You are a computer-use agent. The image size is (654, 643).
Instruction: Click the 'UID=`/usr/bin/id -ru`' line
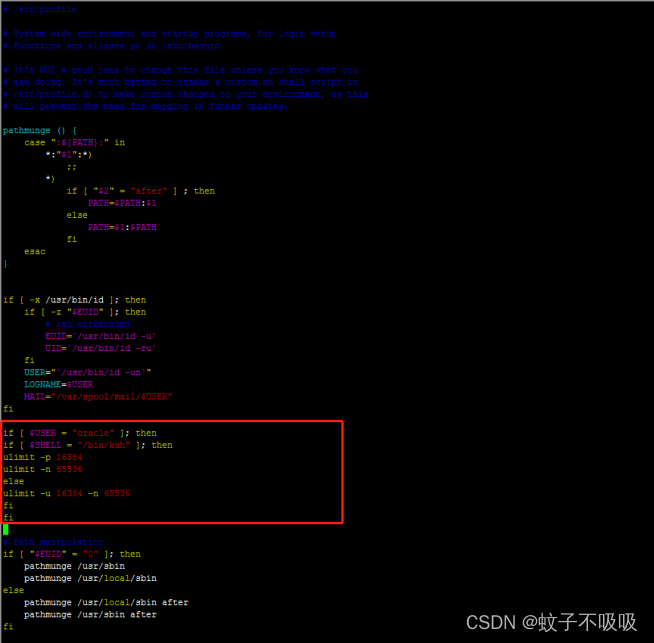click(101, 348)
